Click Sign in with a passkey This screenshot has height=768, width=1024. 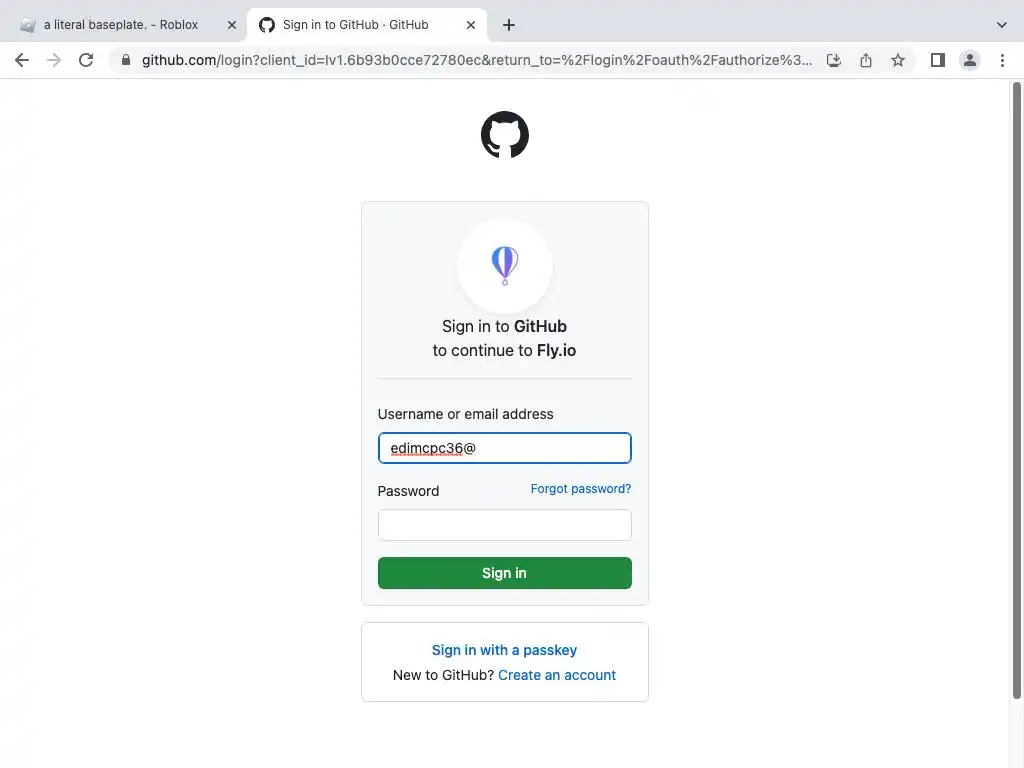(504, 650)
